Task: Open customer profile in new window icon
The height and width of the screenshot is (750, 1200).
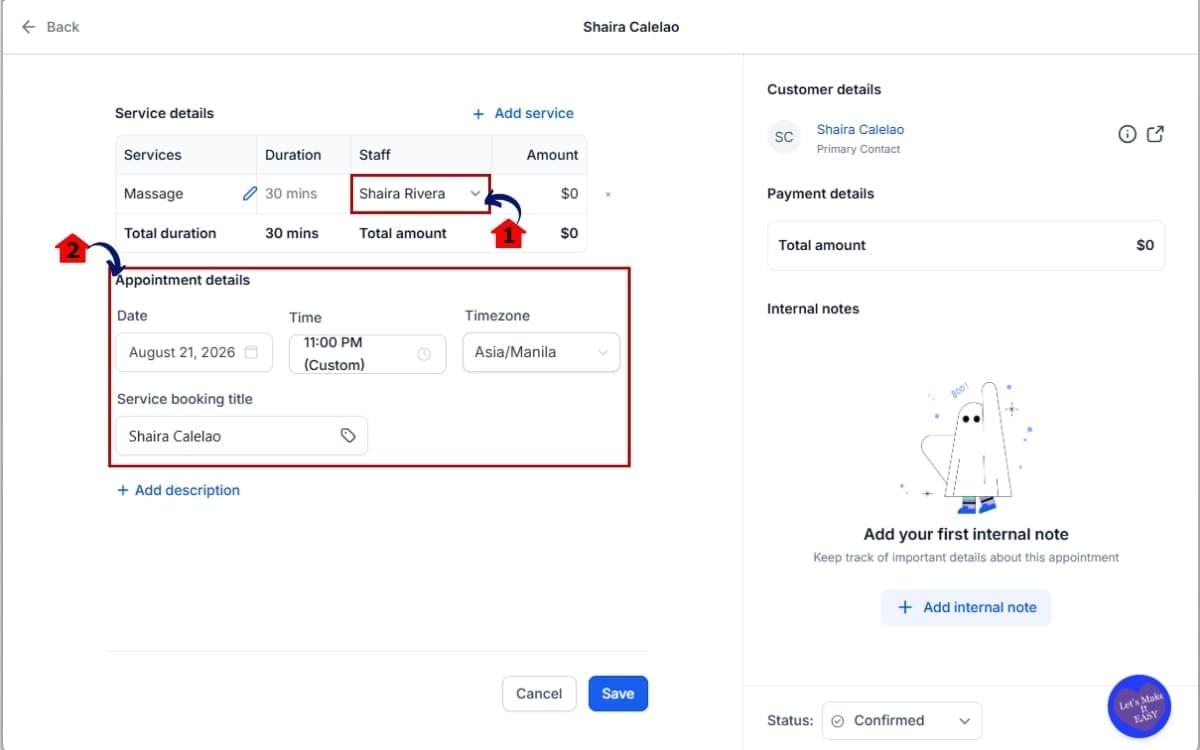Action: pyautogui.click(x=1155, y=134)
